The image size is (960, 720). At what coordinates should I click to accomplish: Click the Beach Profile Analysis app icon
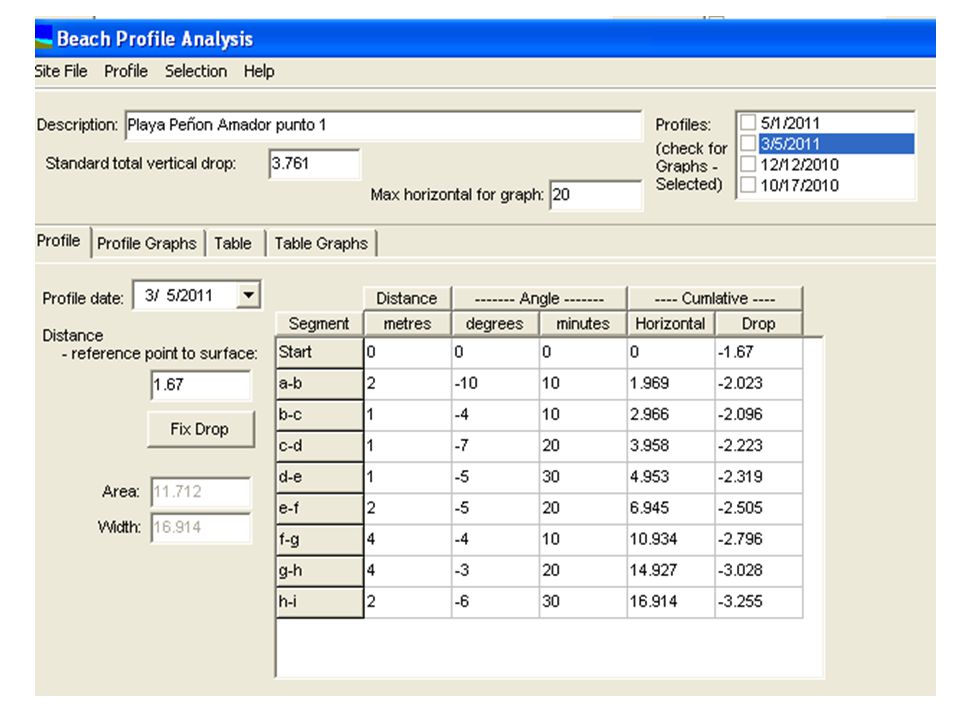[43, 39]
